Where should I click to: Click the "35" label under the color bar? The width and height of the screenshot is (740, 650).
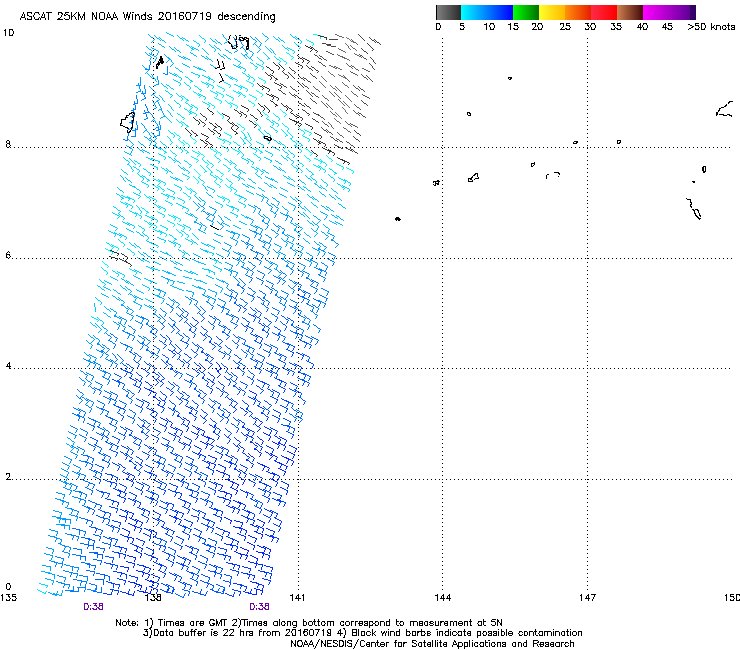pyautogui.click(x=616, y=27)
